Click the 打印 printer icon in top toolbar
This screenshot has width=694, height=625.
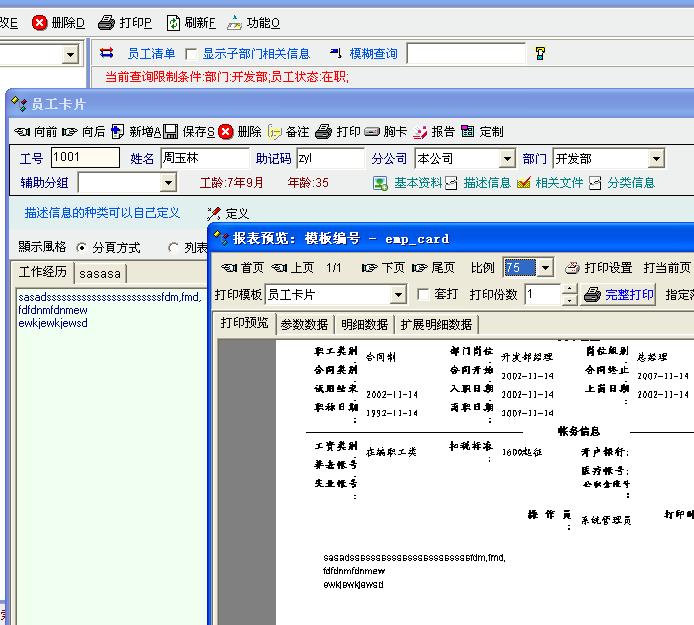108,22
